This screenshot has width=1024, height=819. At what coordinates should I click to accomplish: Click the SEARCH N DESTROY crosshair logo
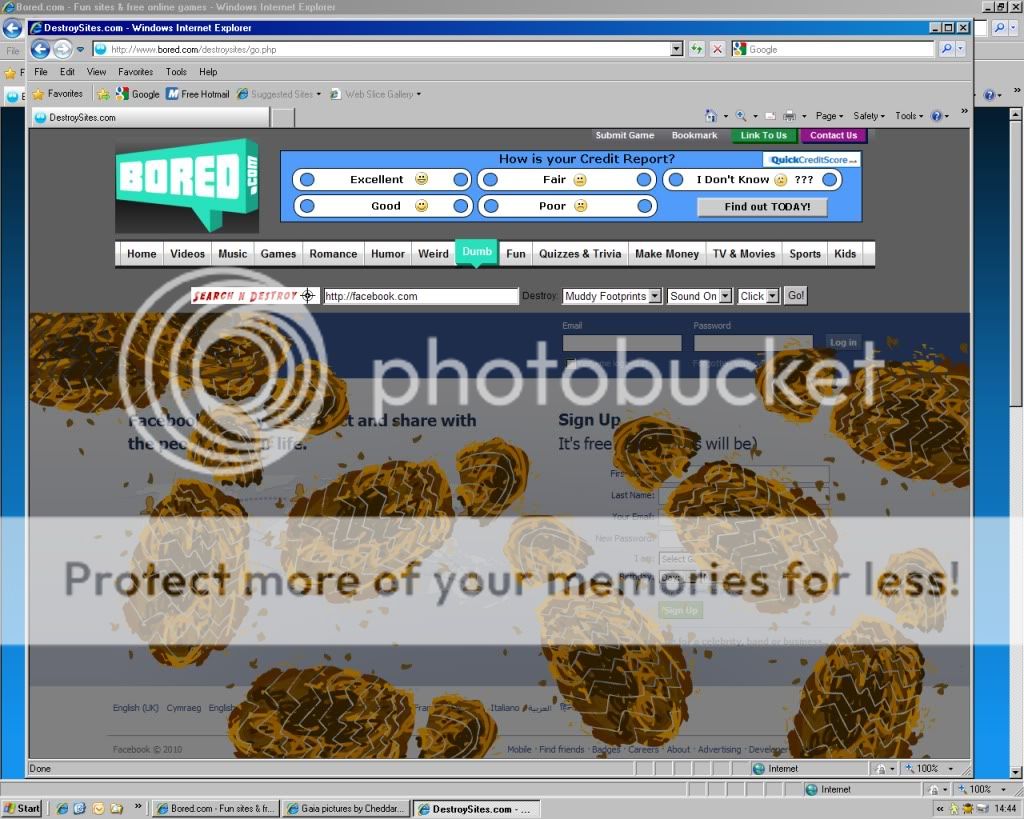tap(255, 296)
